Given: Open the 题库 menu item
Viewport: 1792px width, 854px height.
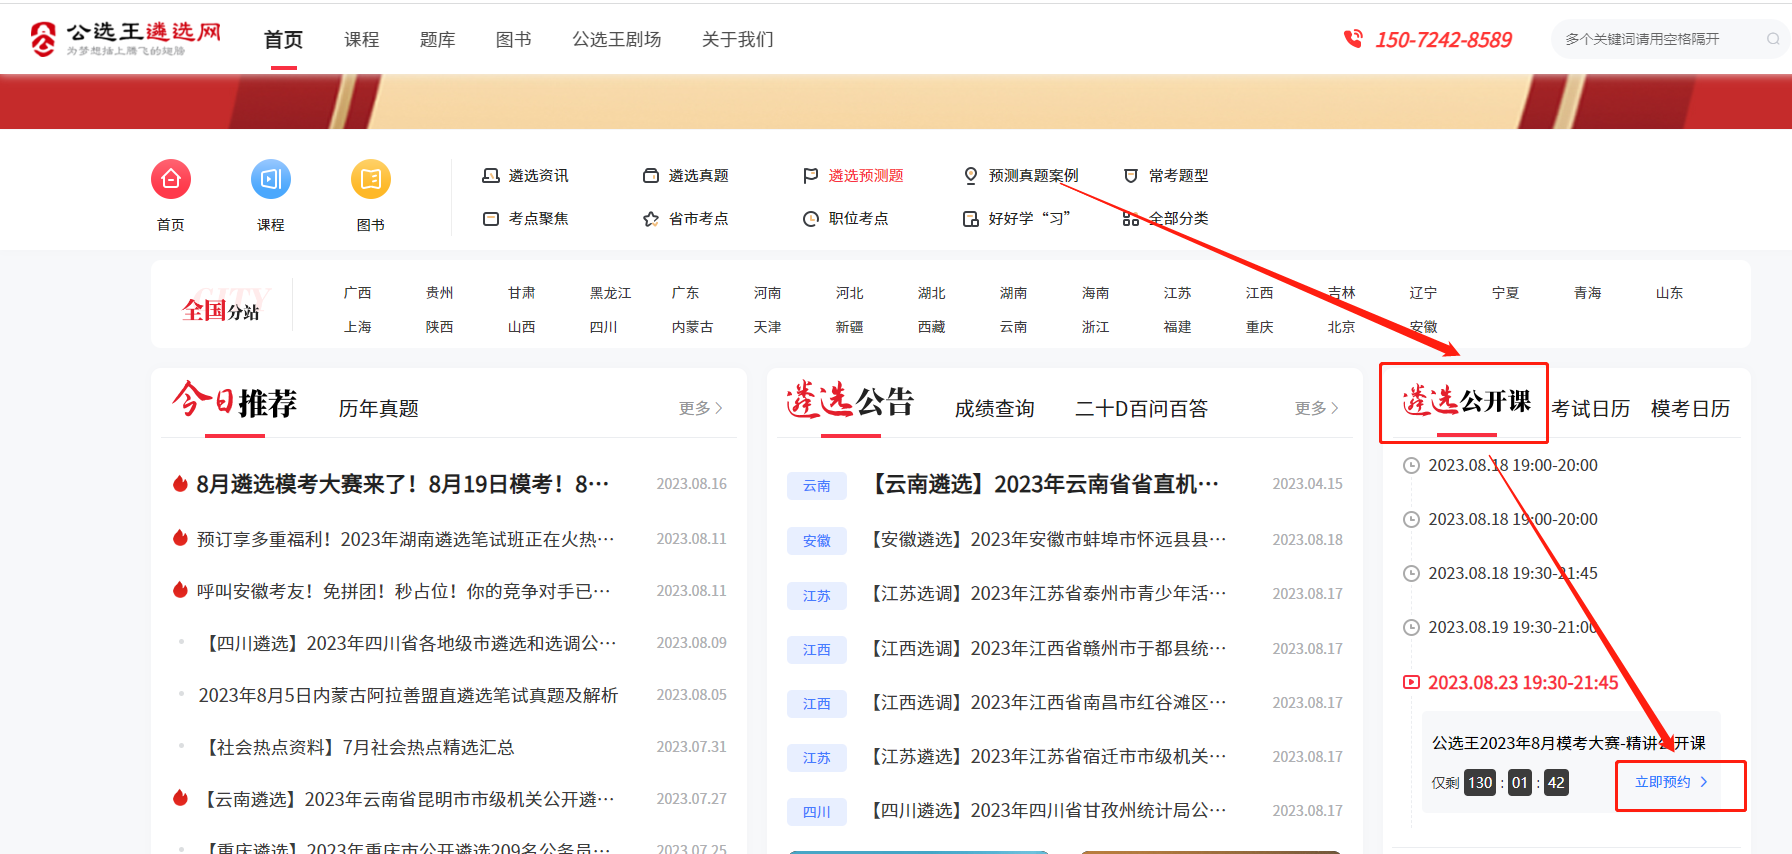Looking at the screenshot, I should (x=437, y=39).
